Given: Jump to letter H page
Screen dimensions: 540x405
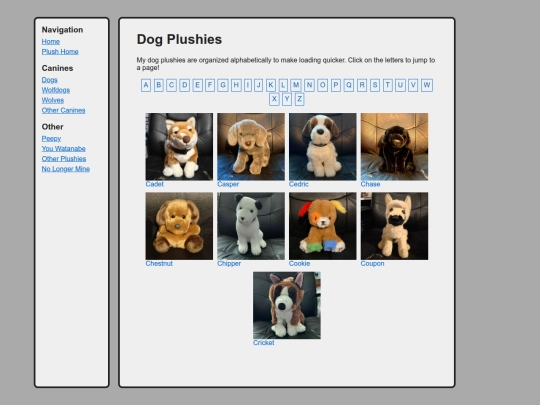Looking at the screenshot, I should pyautogui.click(x=236, y=85).
